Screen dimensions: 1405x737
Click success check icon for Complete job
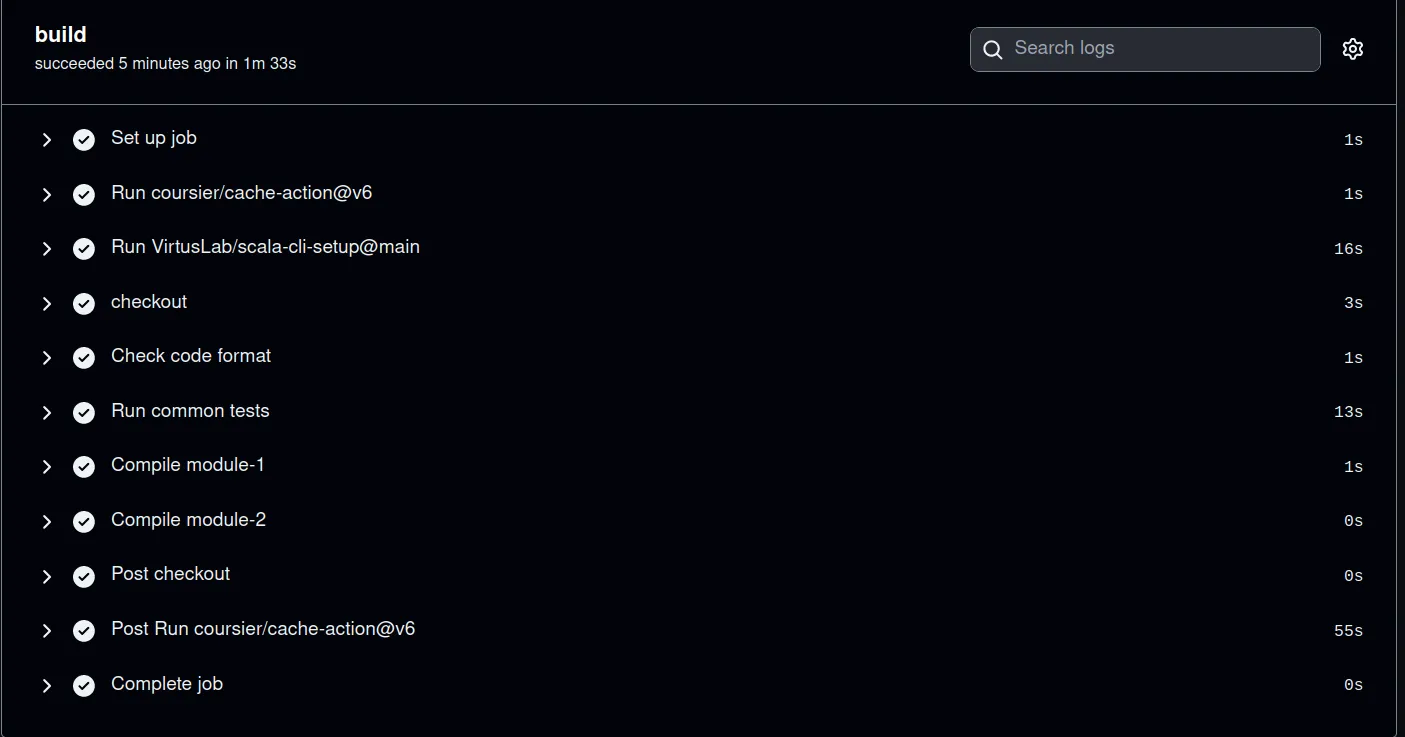pyautogui.click(x=84, y=685)
